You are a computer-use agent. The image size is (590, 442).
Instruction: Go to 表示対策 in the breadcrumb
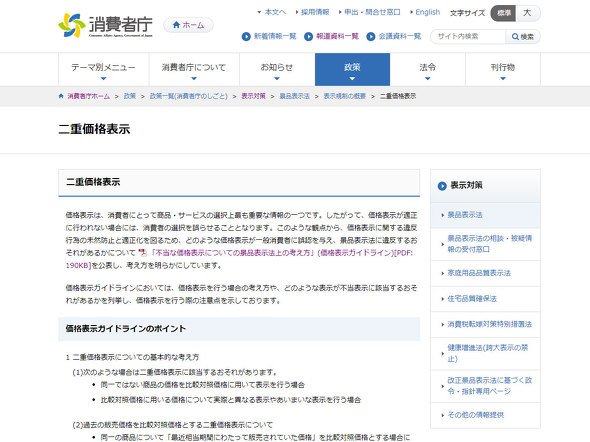[x=253, y=96]
